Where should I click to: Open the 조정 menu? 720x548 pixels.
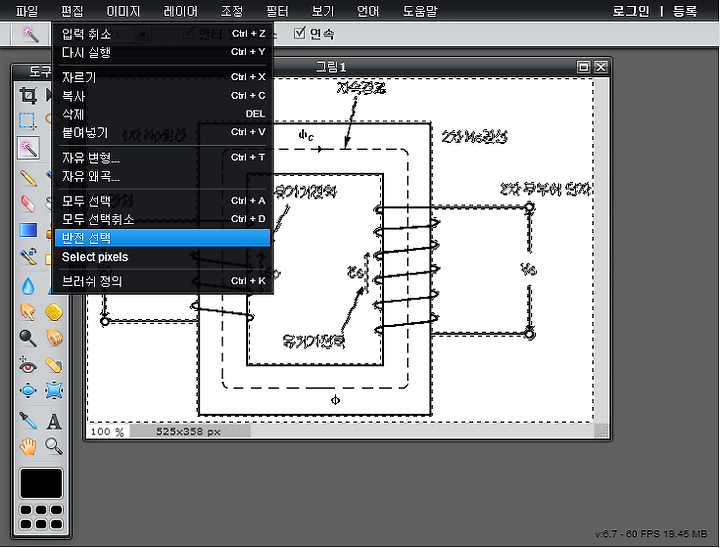pyautogui.click(x=232, y=11)
